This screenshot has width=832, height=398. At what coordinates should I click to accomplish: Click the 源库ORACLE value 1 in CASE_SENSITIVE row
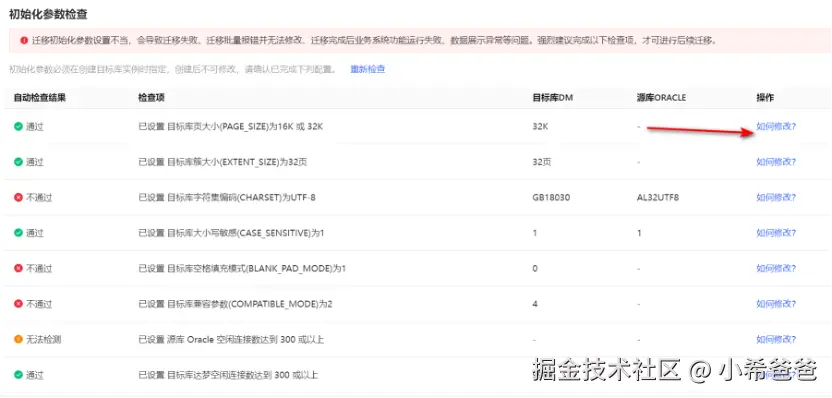click(x=639, y=233)
